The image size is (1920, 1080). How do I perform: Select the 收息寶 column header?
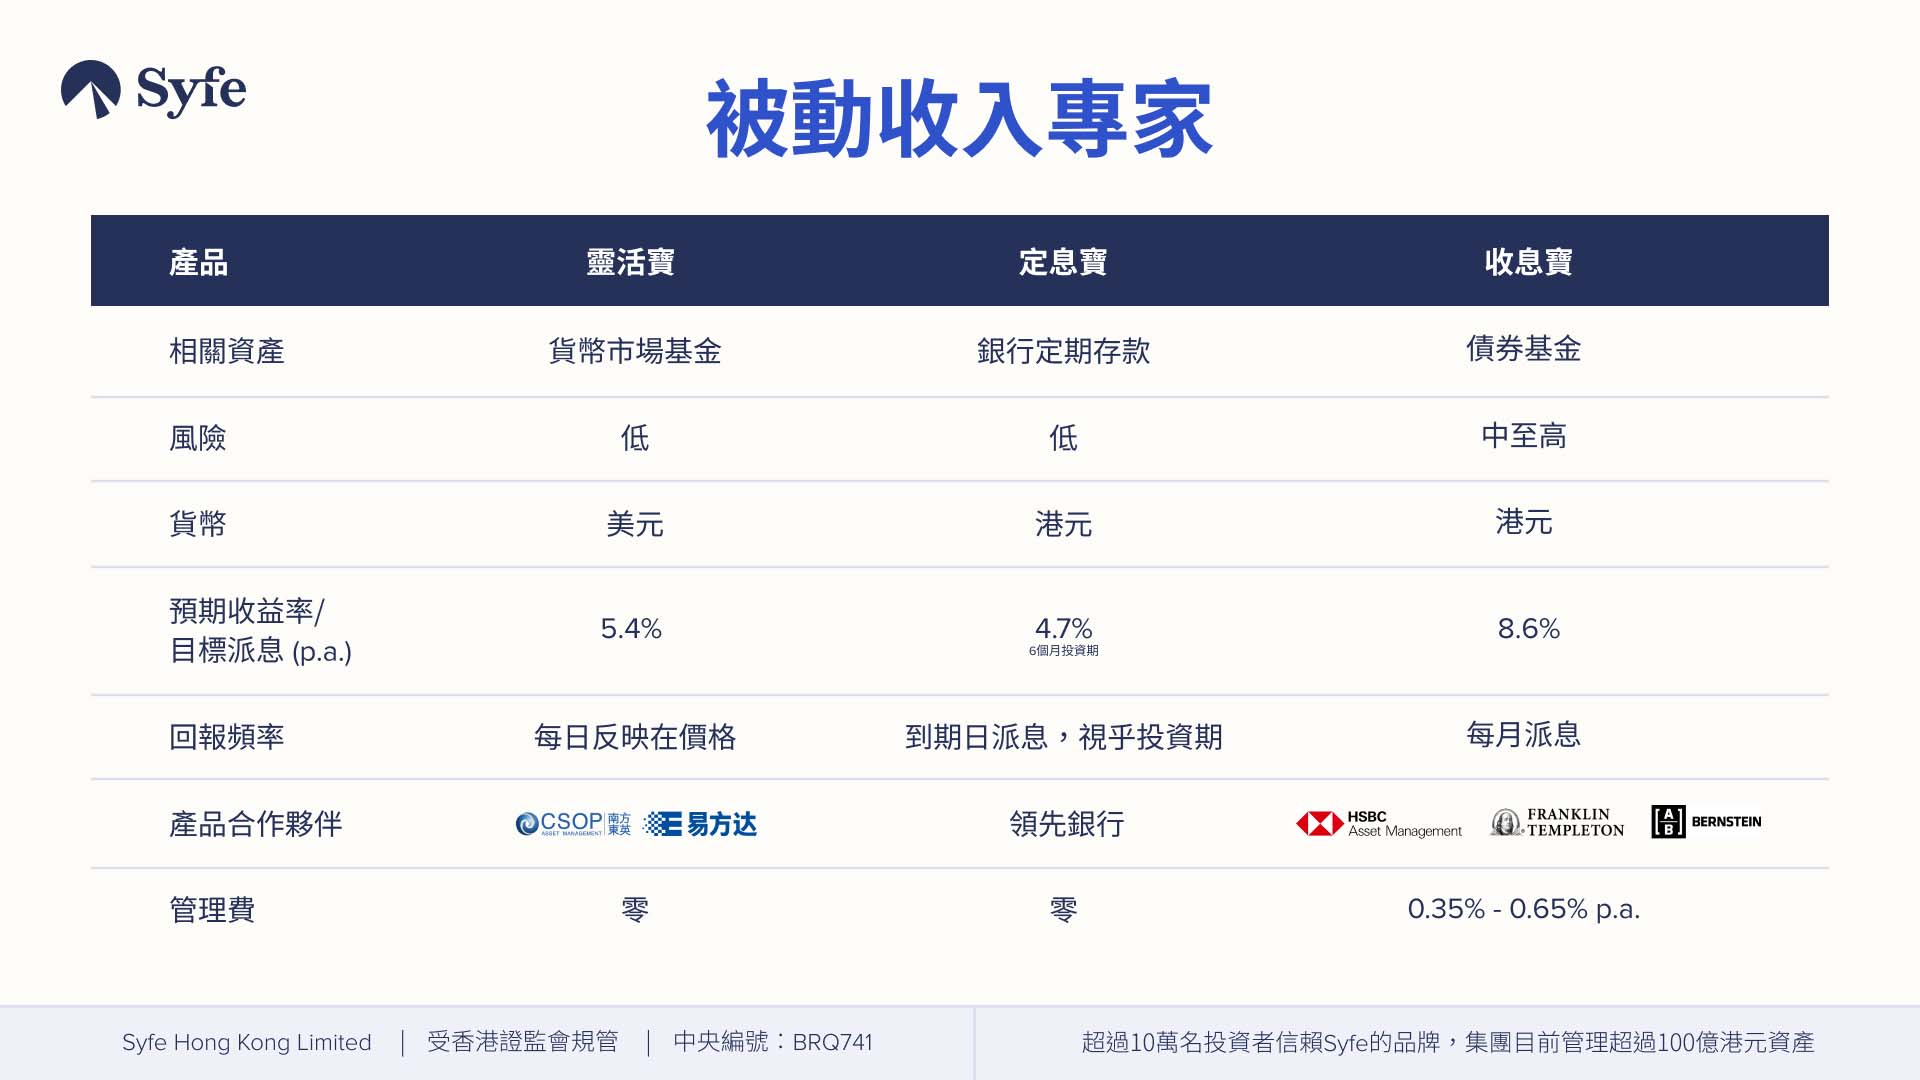[1529, 263]
